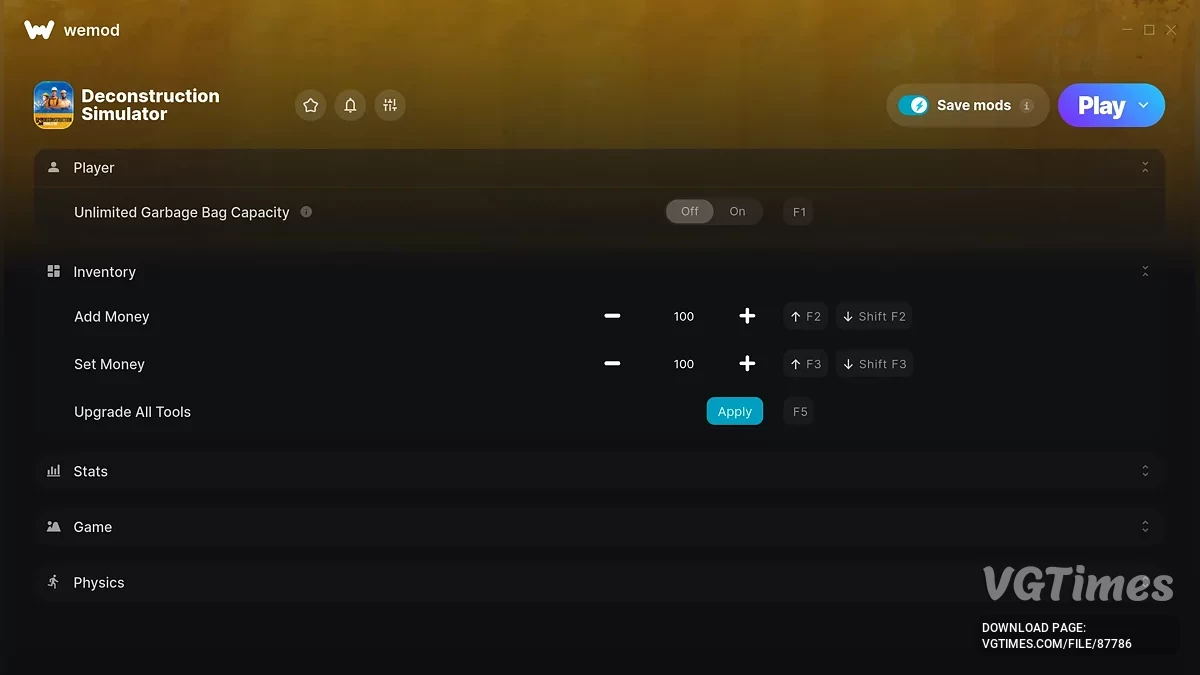Set Unlimited Garbage Bag Capacity to Off
This screenshot has height=675, width=1200.
point(690,212)
